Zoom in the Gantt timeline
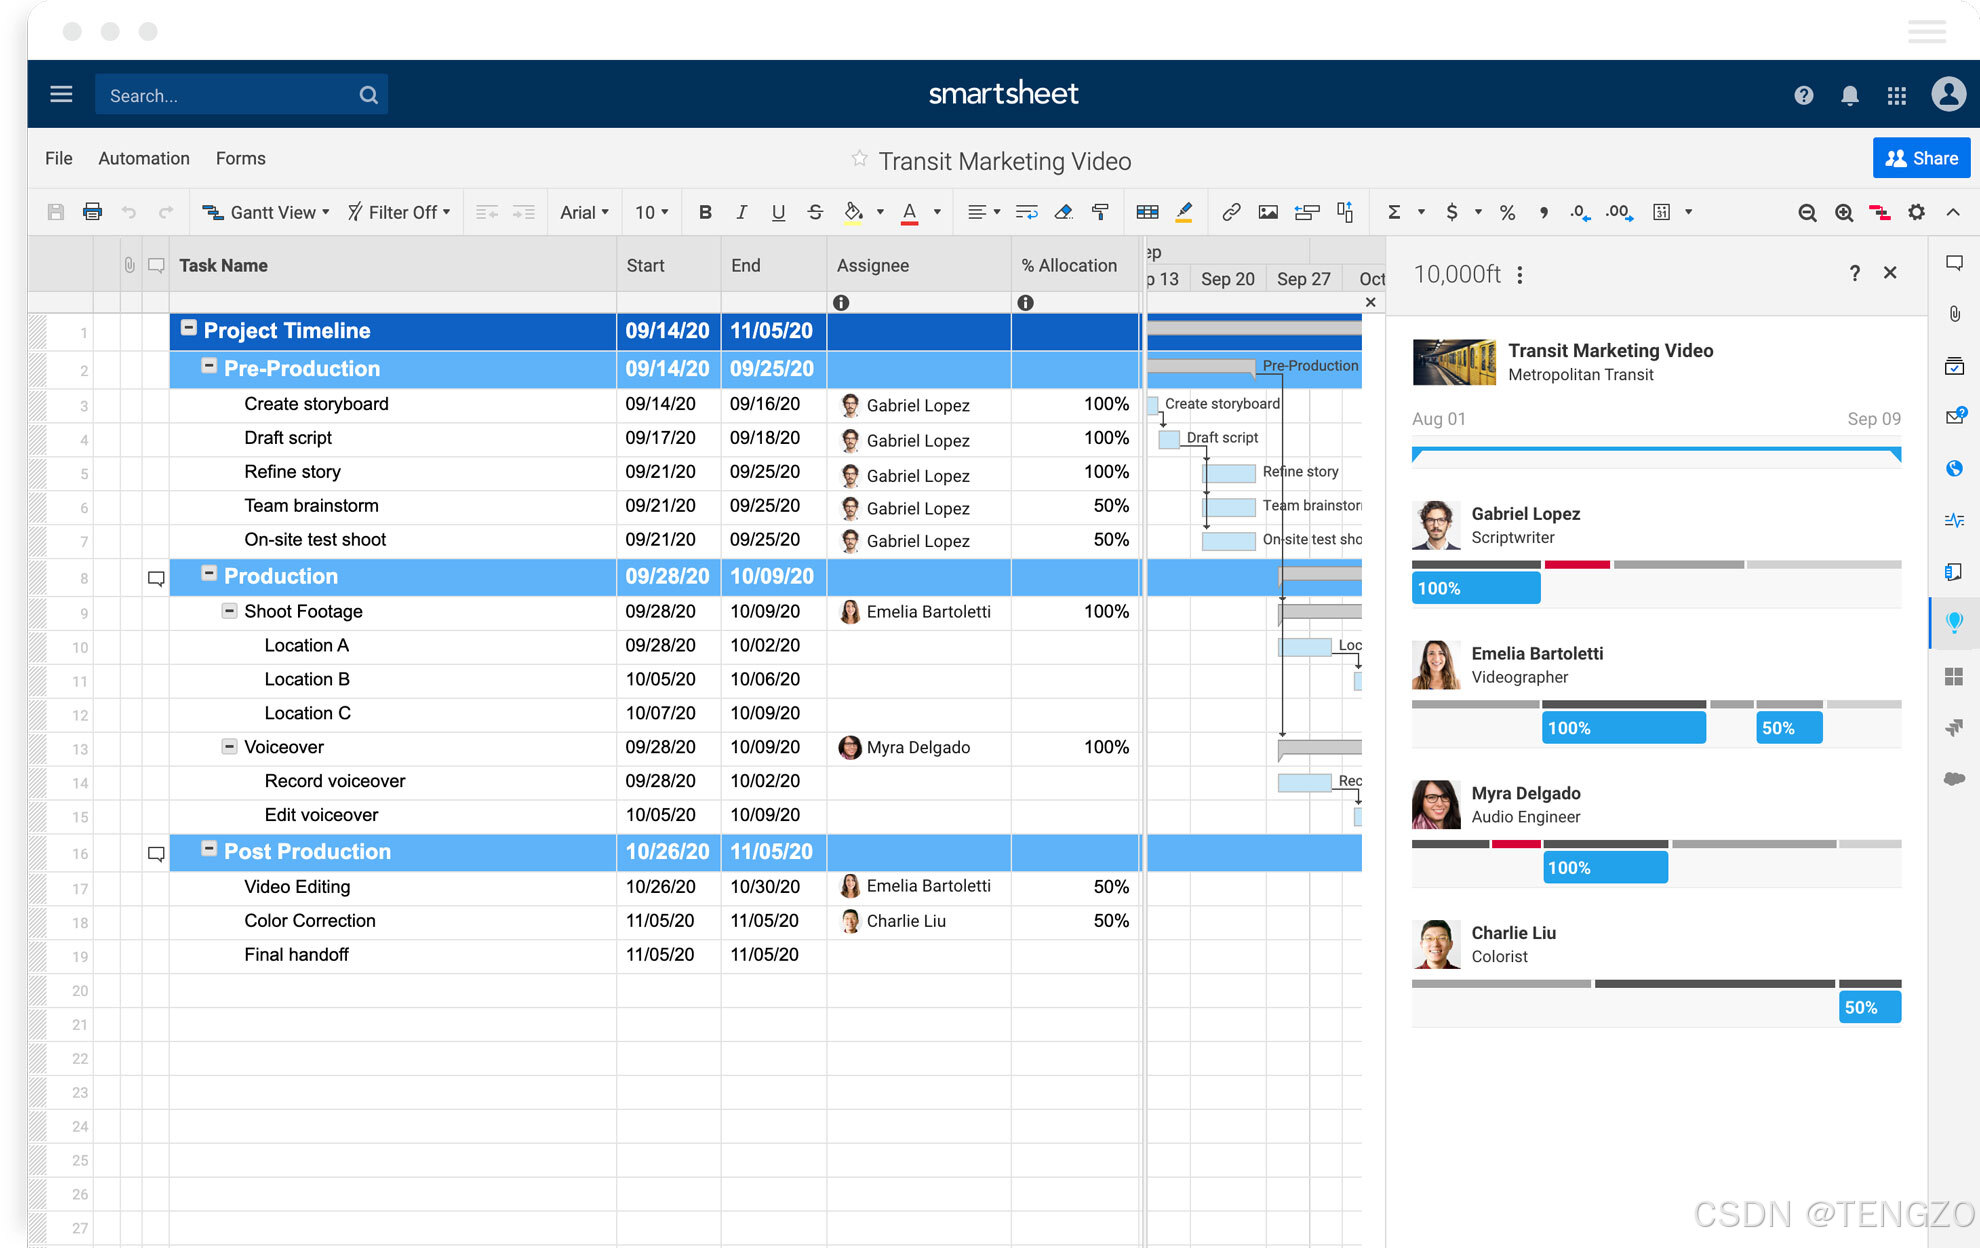1980x1248 pixels. coord(1844,212)
